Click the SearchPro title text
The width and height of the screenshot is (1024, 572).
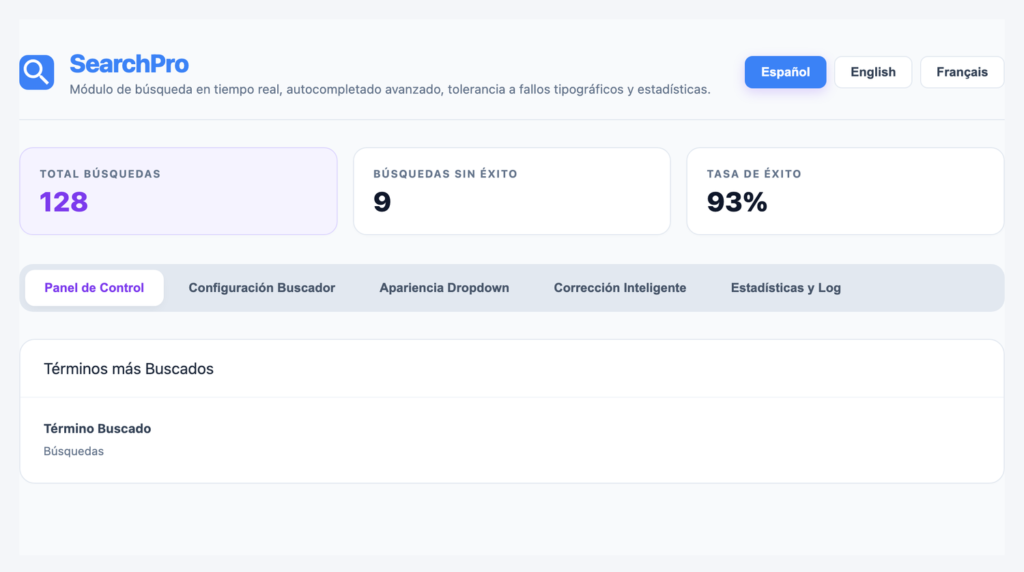(x=129, y=64)
